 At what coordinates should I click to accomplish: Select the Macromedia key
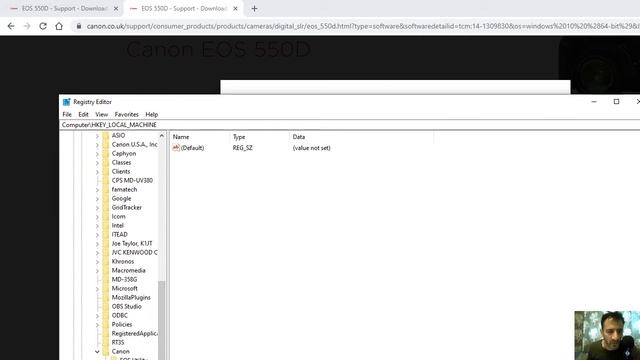click(x=129, y=270)
